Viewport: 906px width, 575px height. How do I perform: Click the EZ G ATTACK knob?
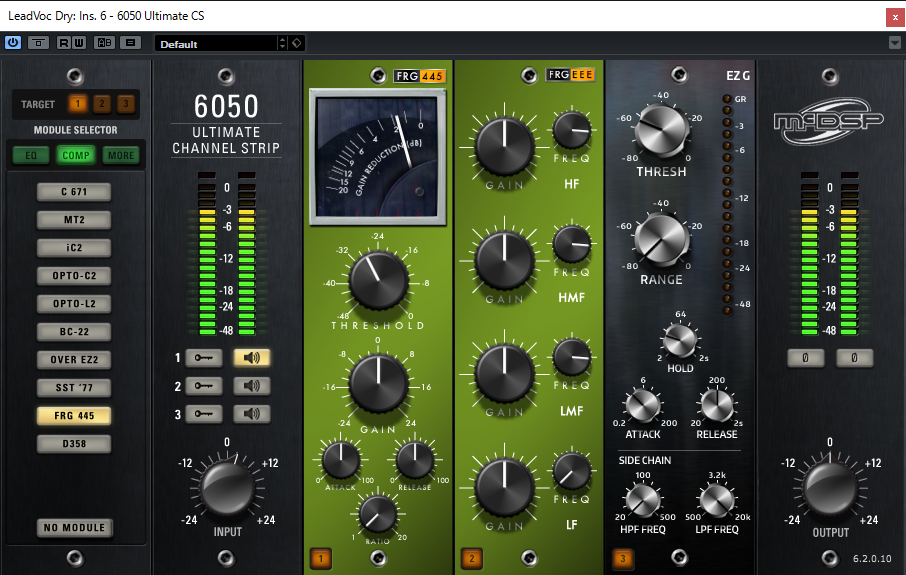(x=643, y=406)
